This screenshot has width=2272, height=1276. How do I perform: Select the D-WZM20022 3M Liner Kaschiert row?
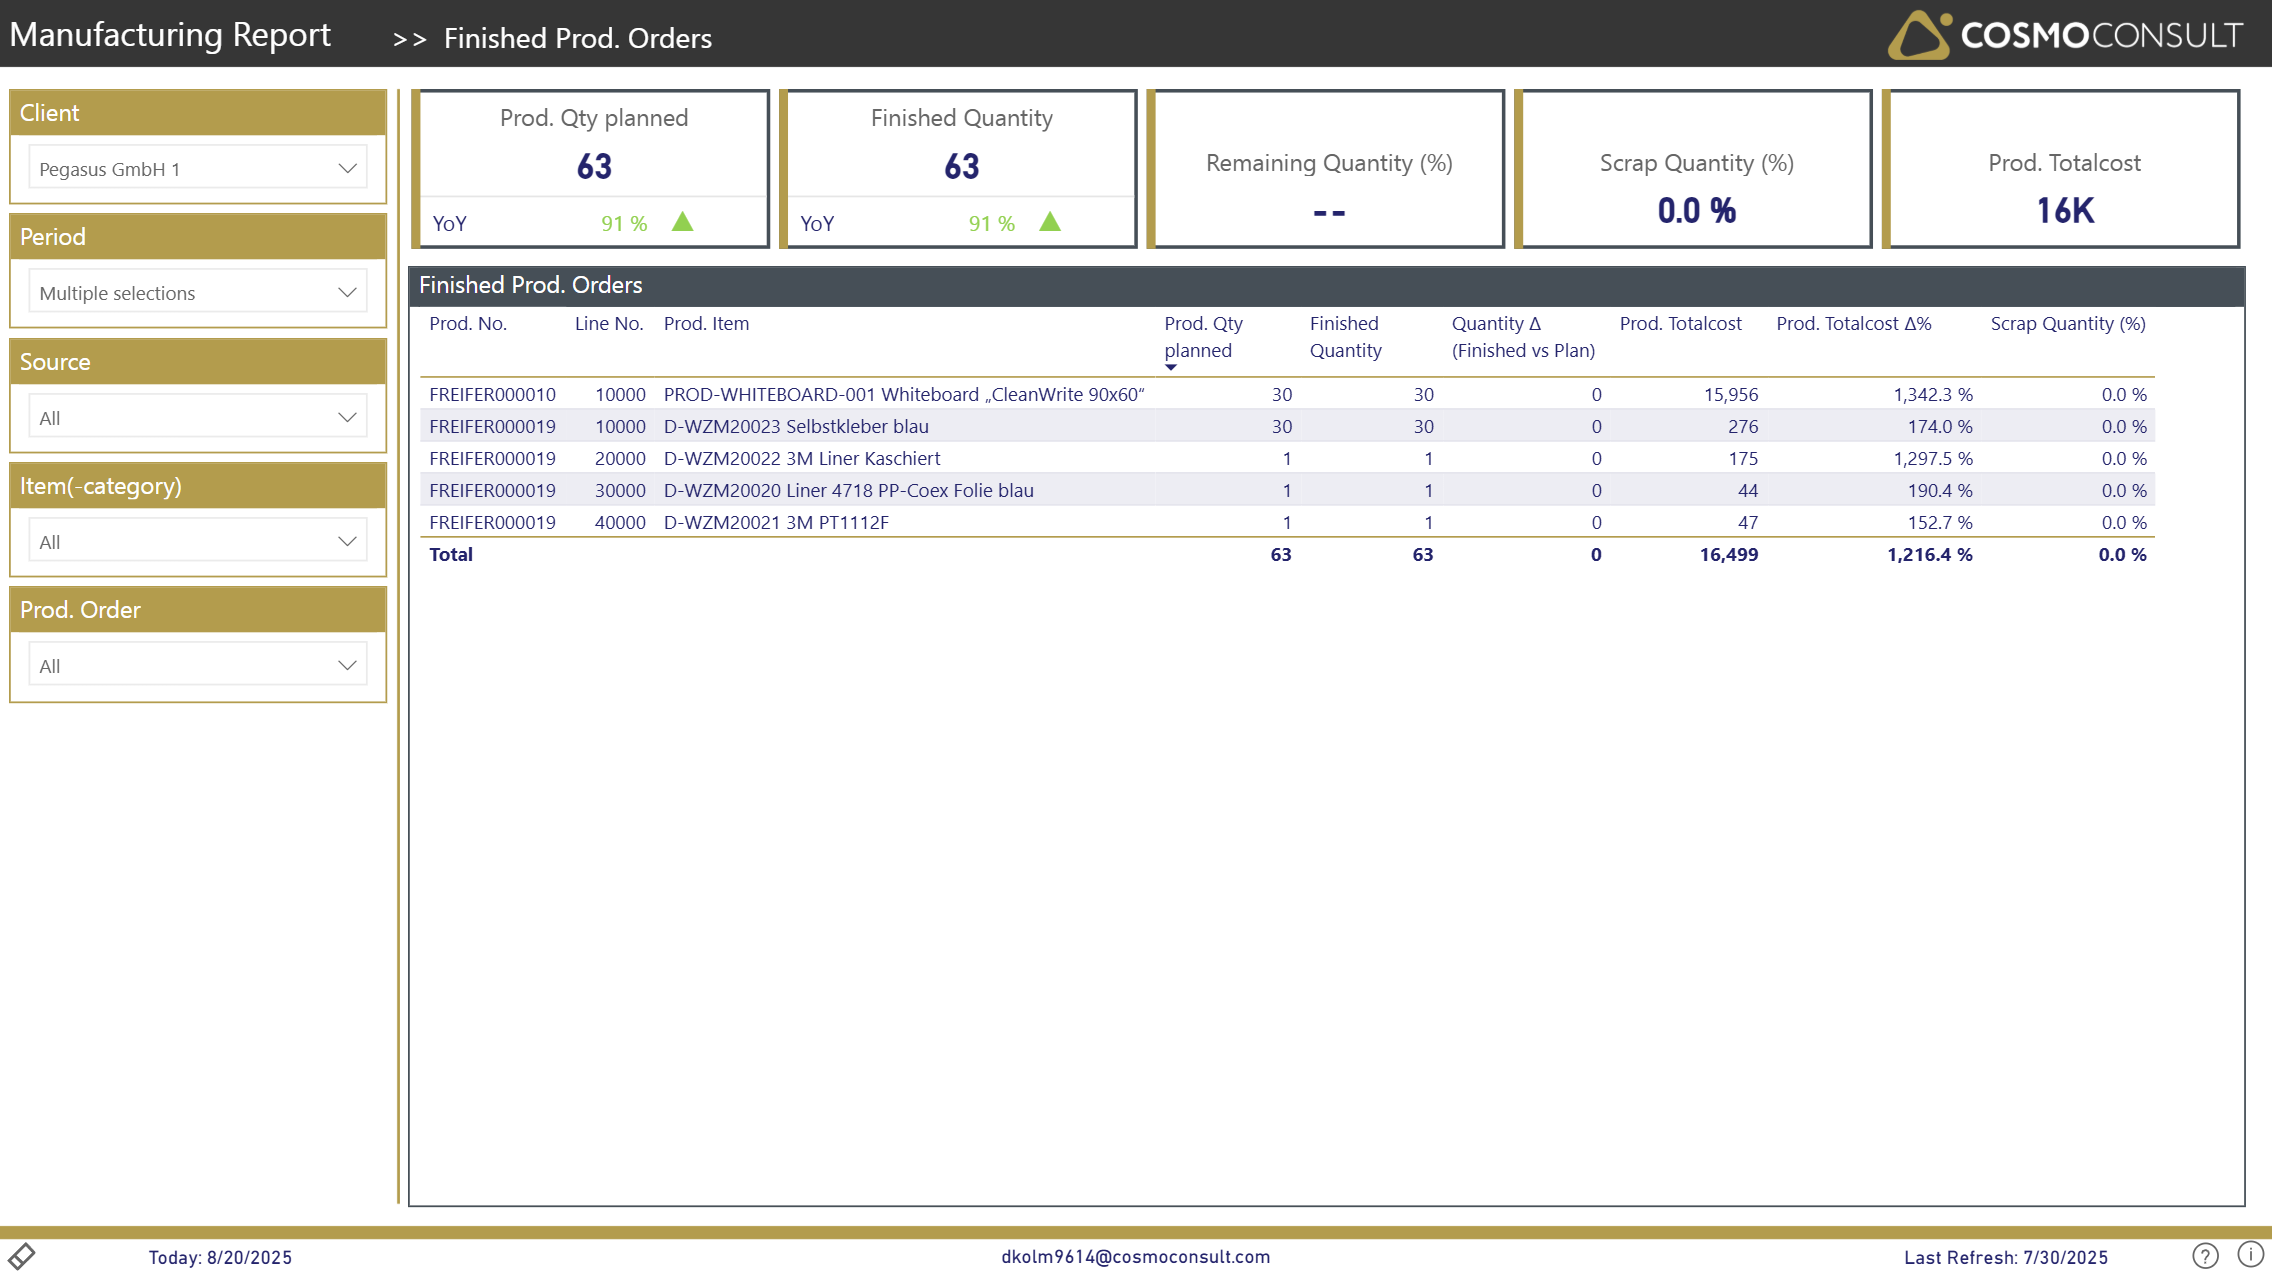[801, 458]
